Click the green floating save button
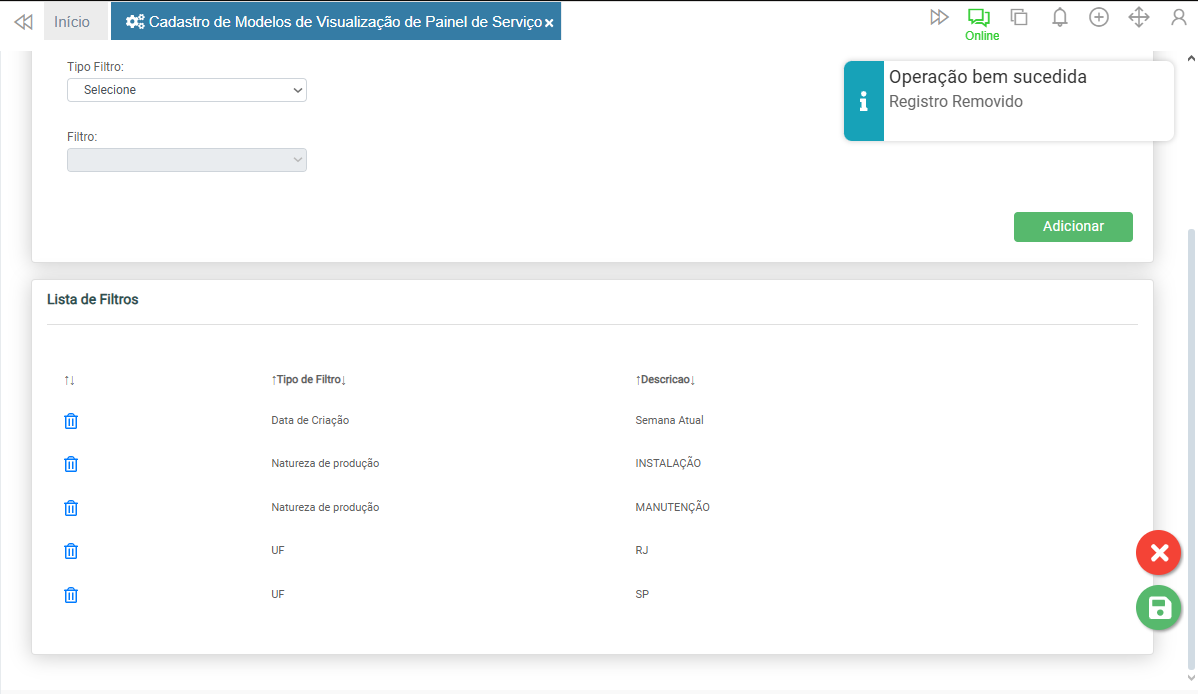The height and width of the screenshot is (694, 1198). pyautogui.click(x=1158, y=608)
